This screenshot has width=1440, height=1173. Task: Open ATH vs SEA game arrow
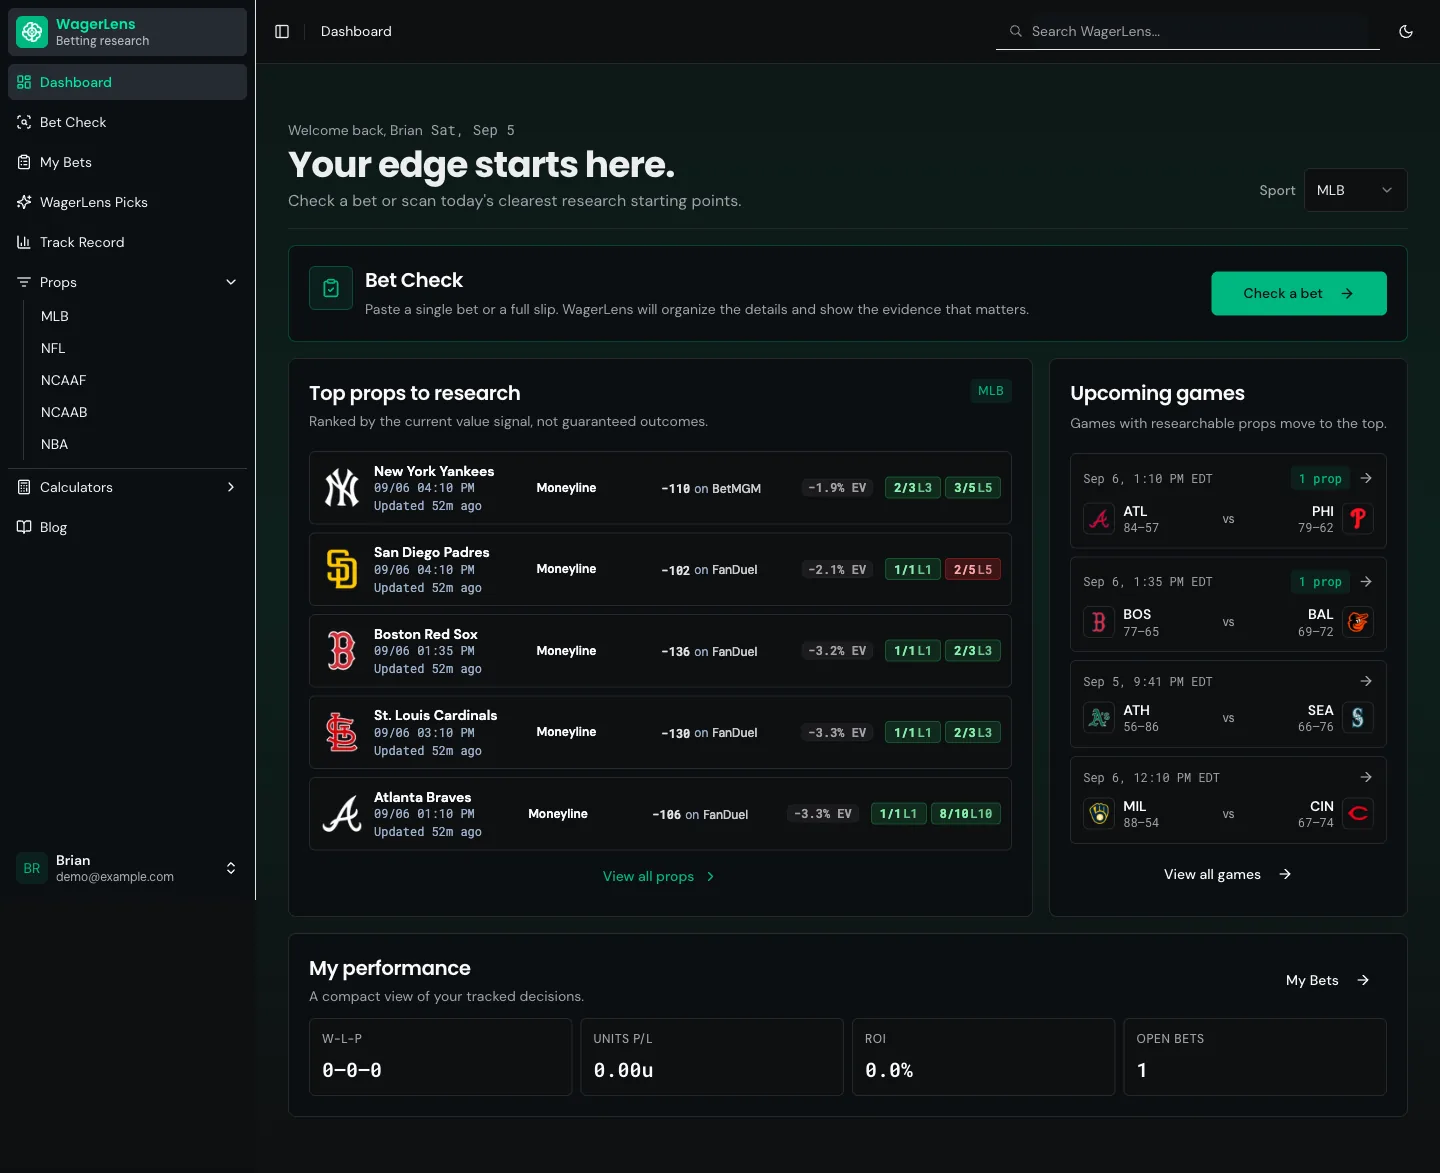[x=1366, y=681]
